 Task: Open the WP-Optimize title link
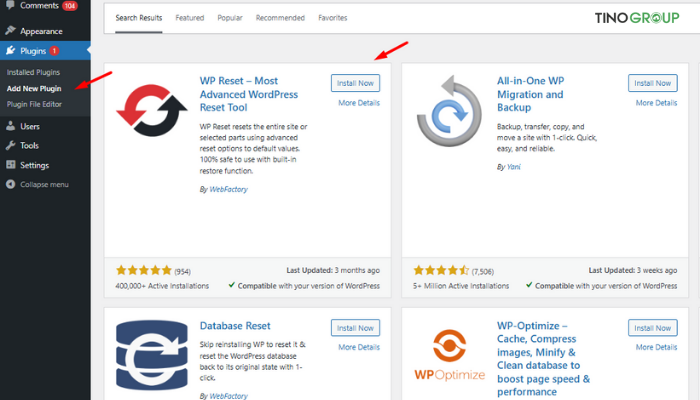[543, 358]
